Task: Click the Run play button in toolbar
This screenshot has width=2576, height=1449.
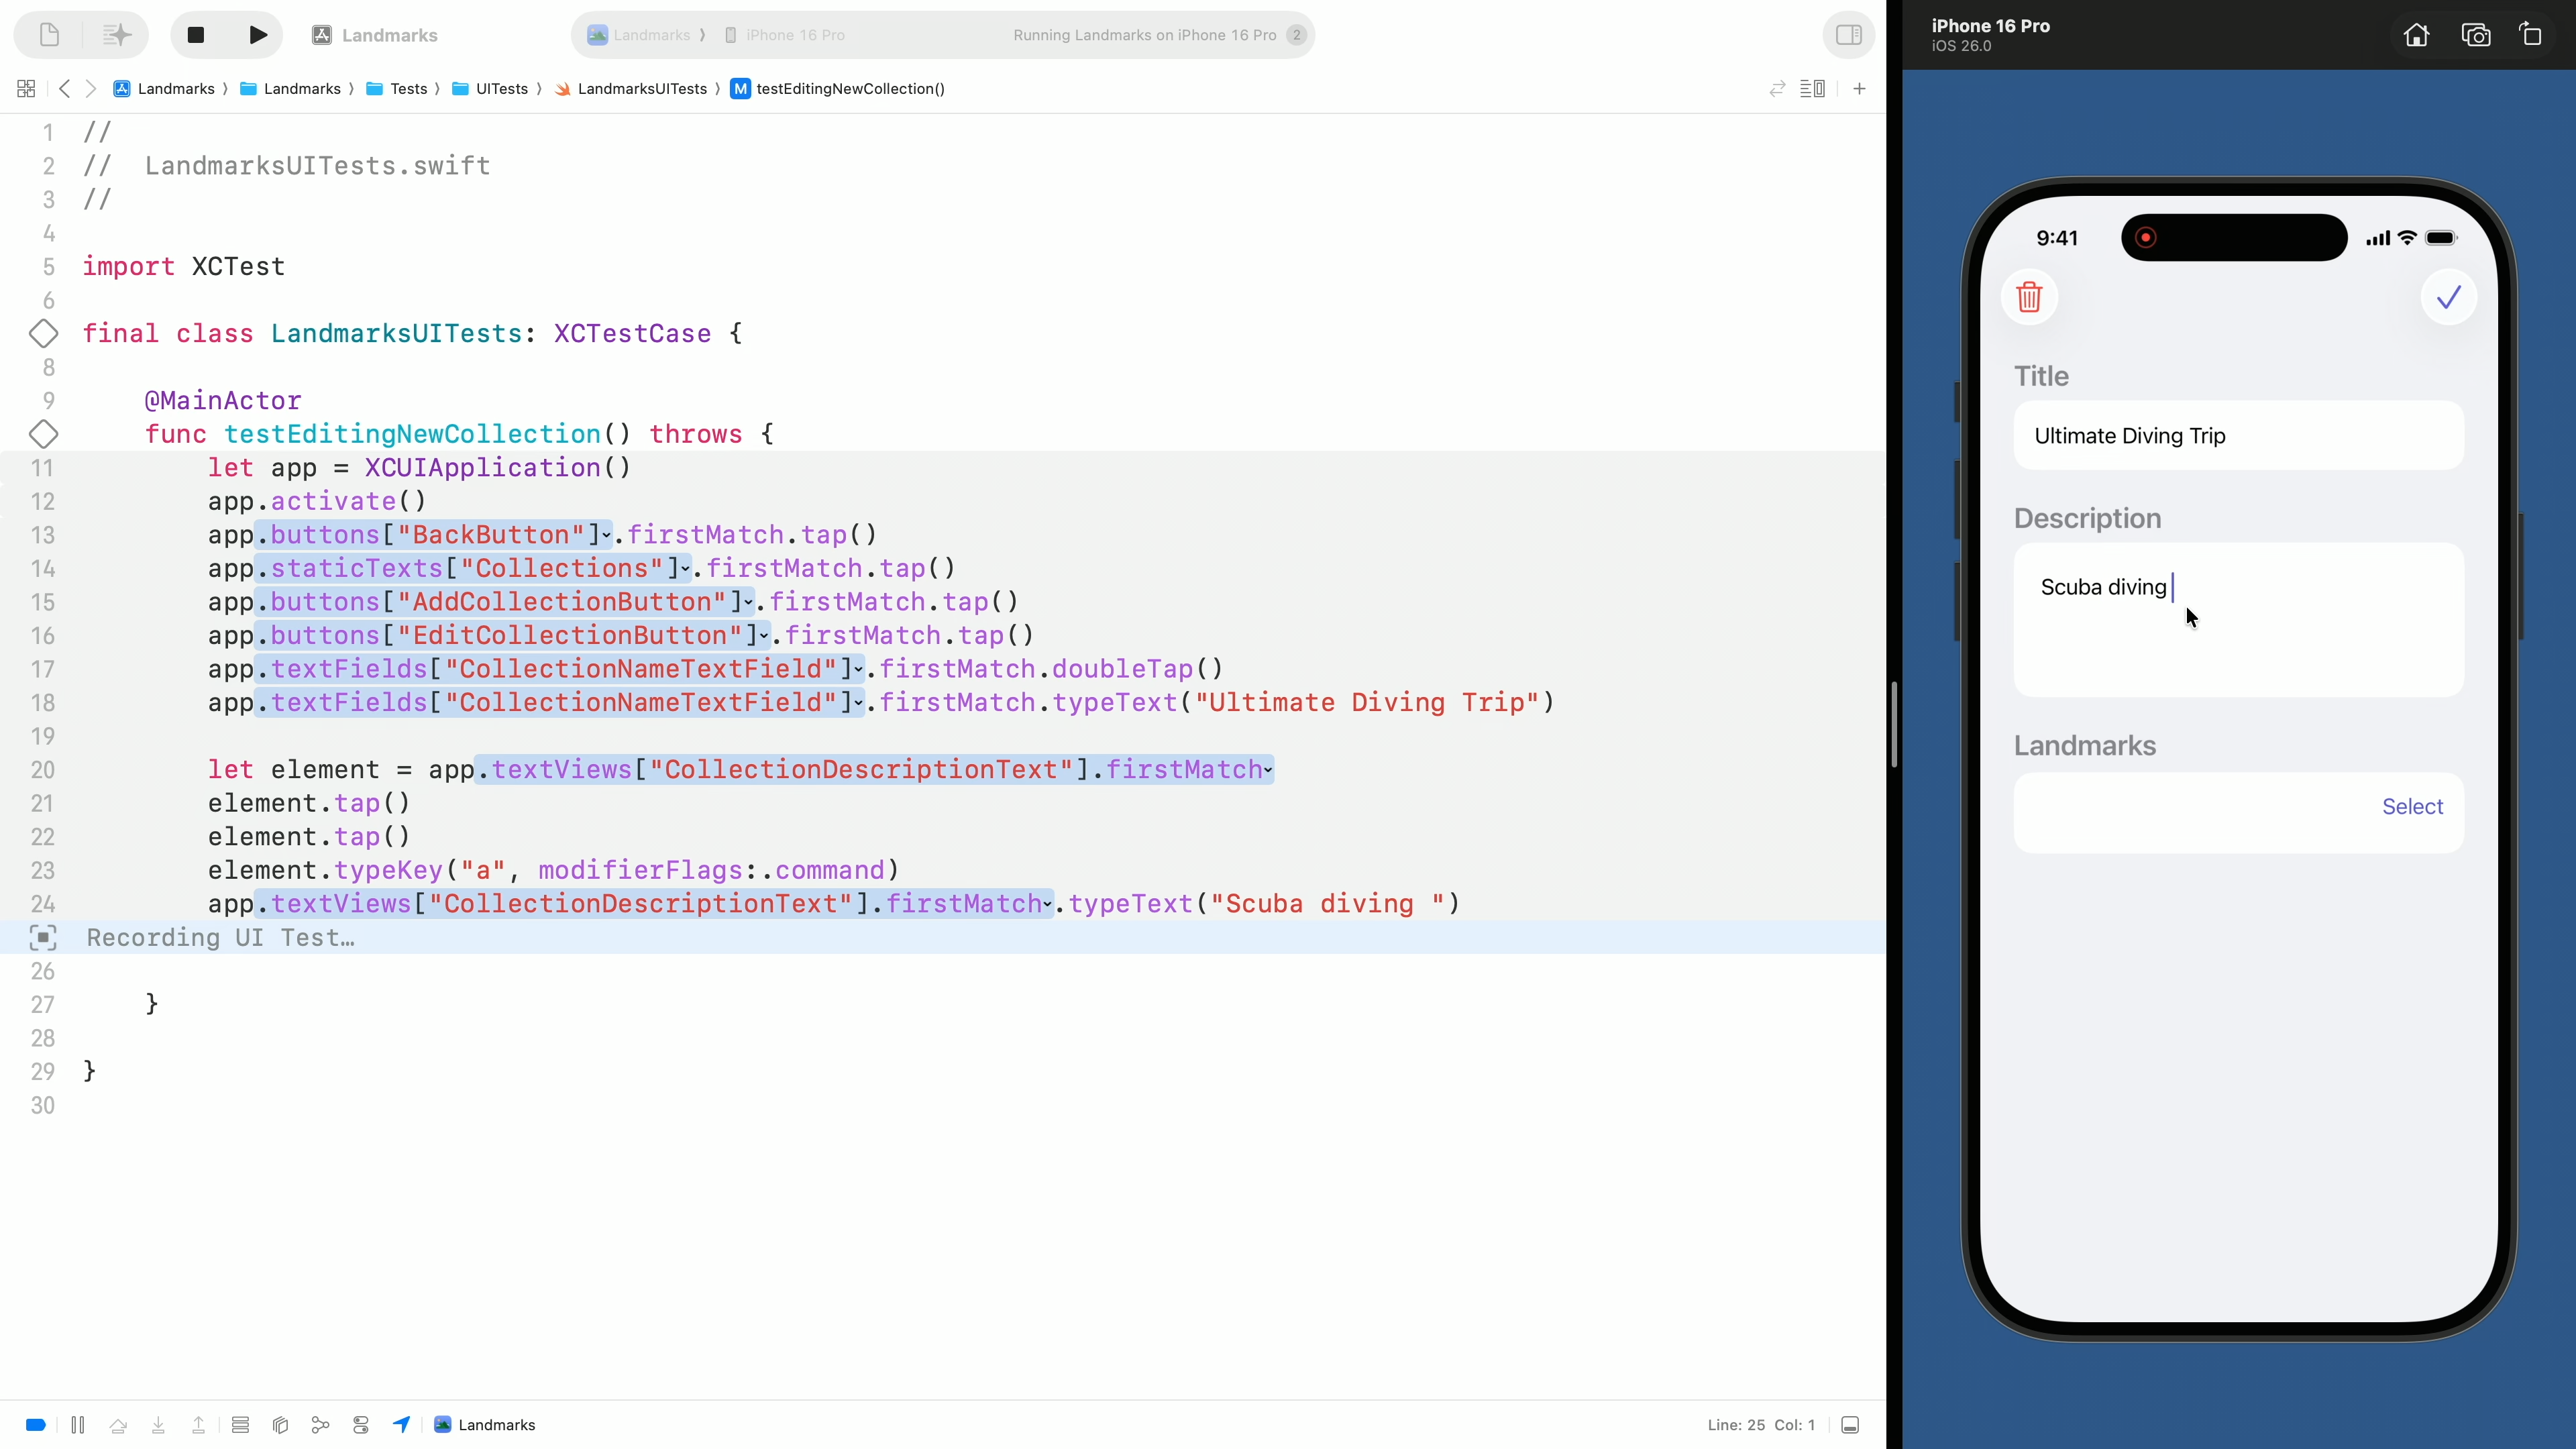Action: point(257,35)
